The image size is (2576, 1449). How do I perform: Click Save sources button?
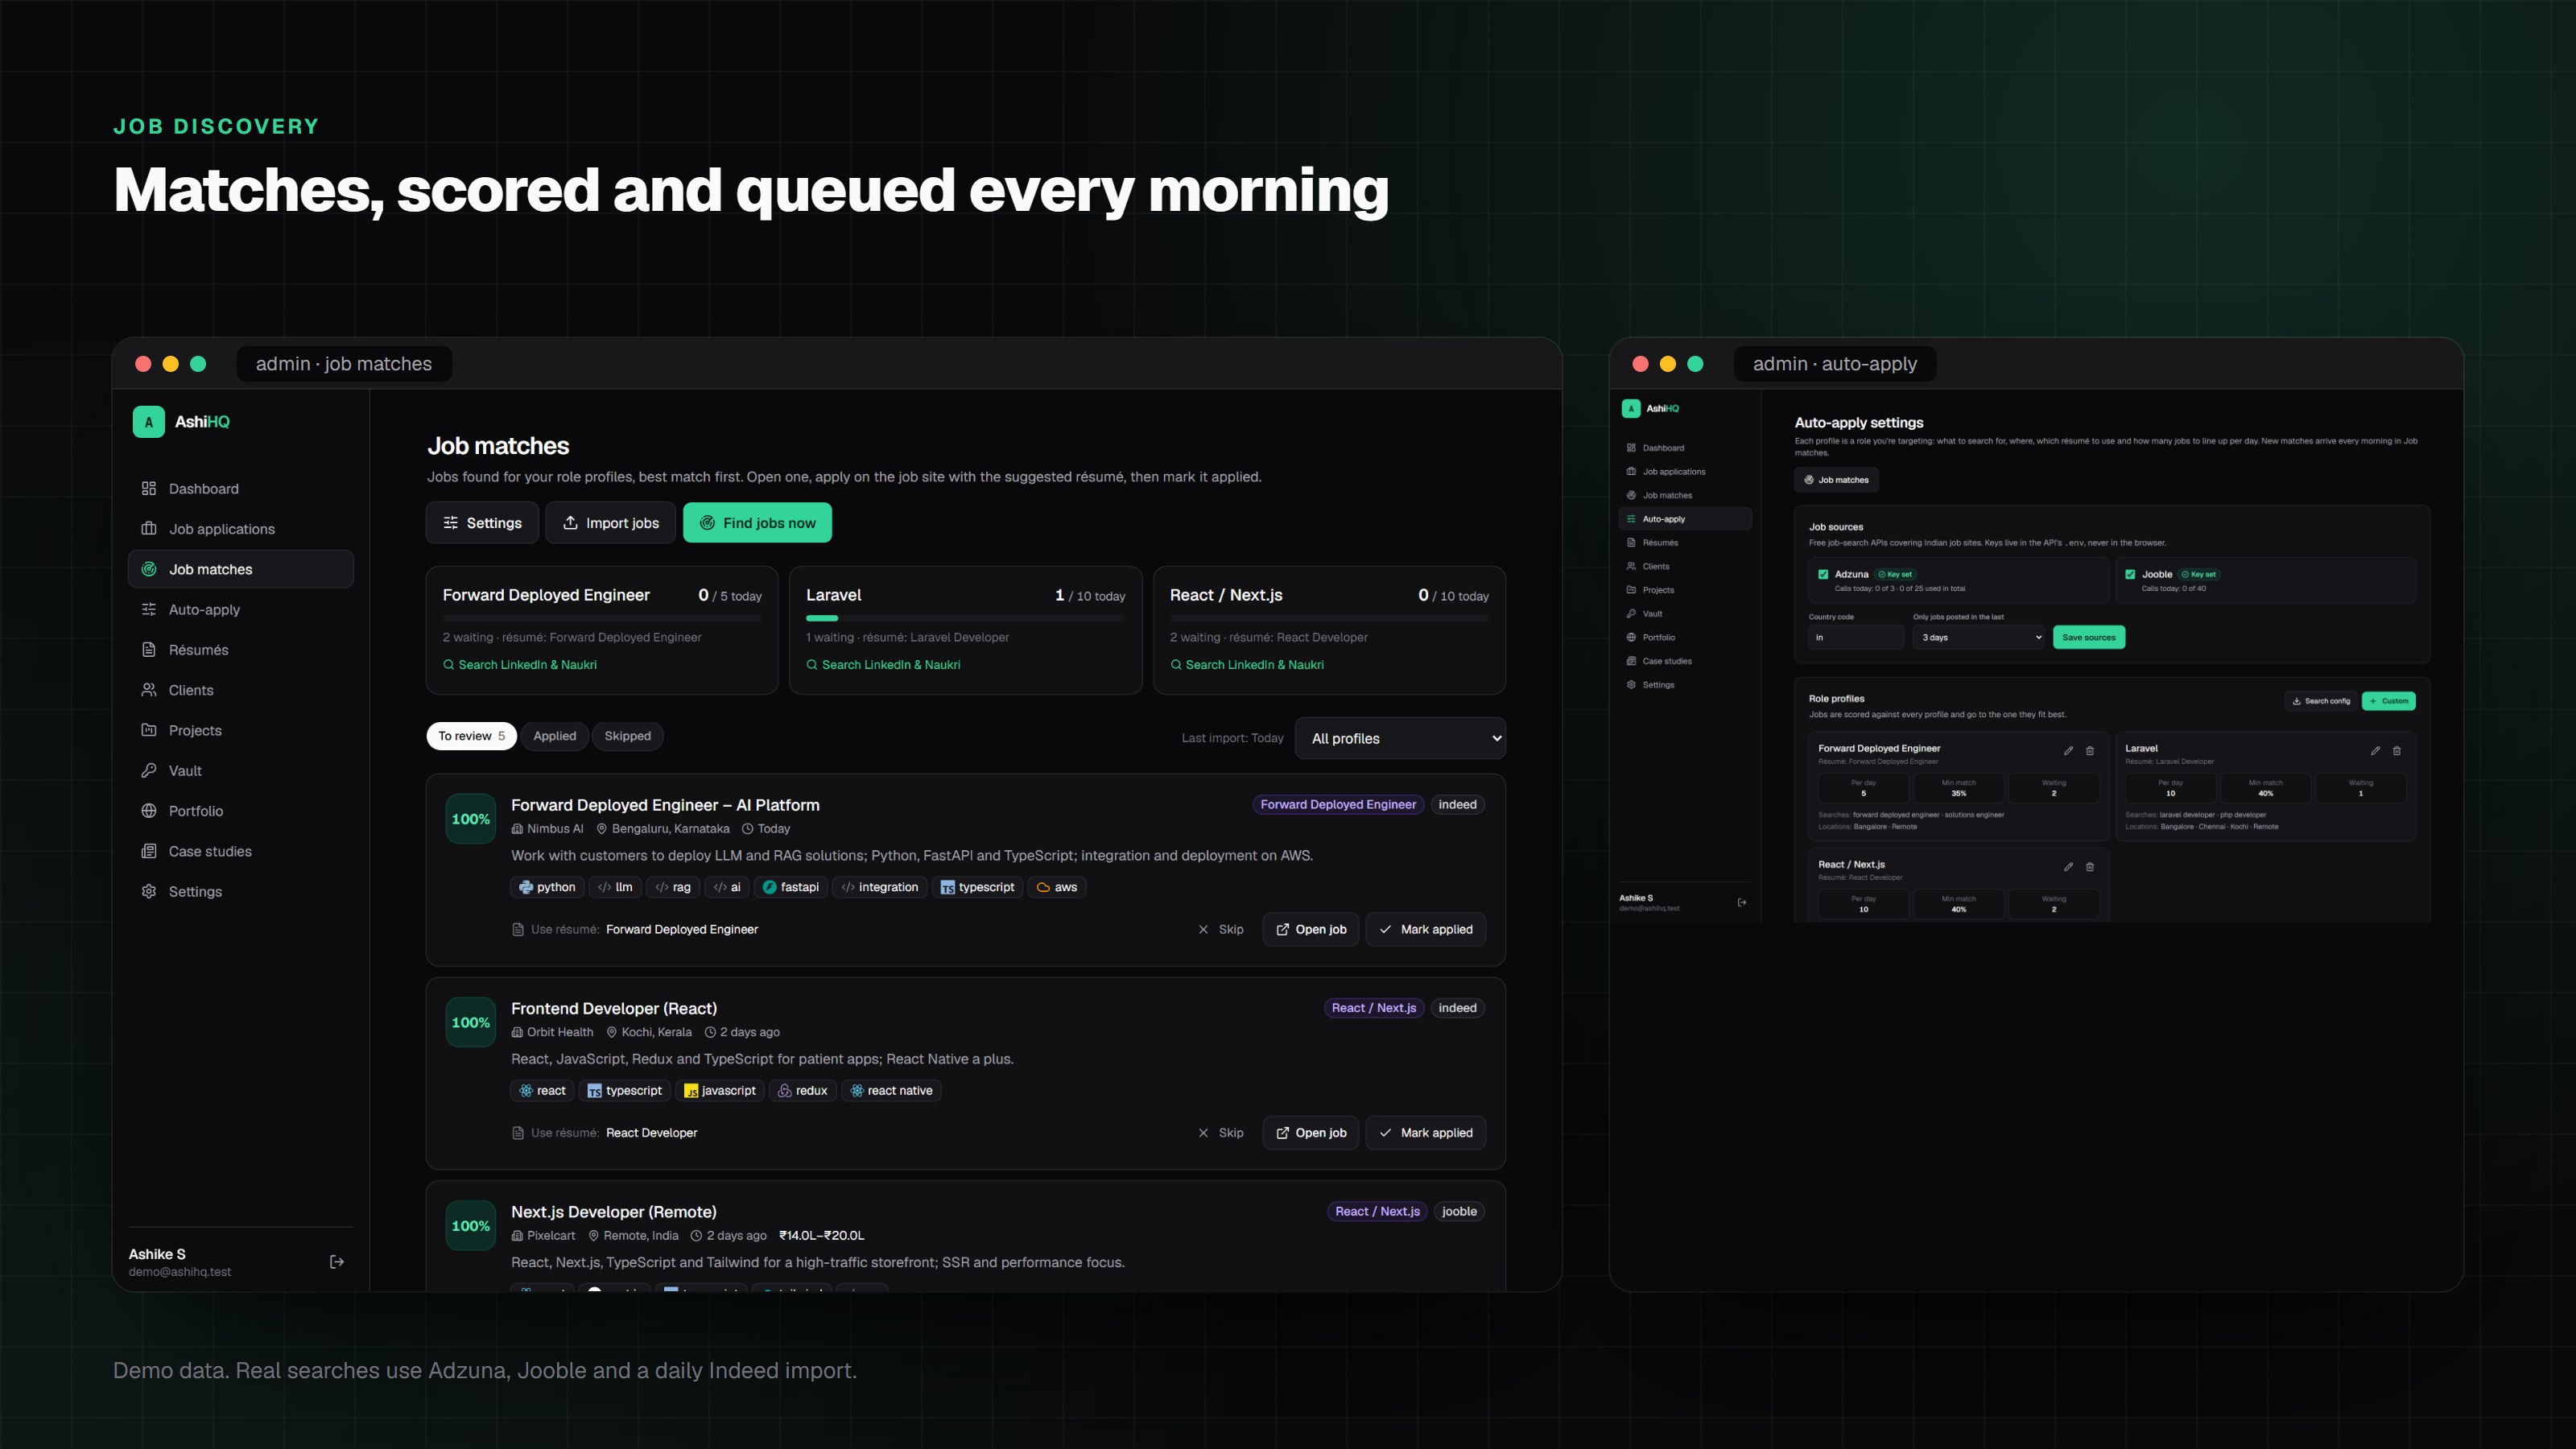point(2088,637)
